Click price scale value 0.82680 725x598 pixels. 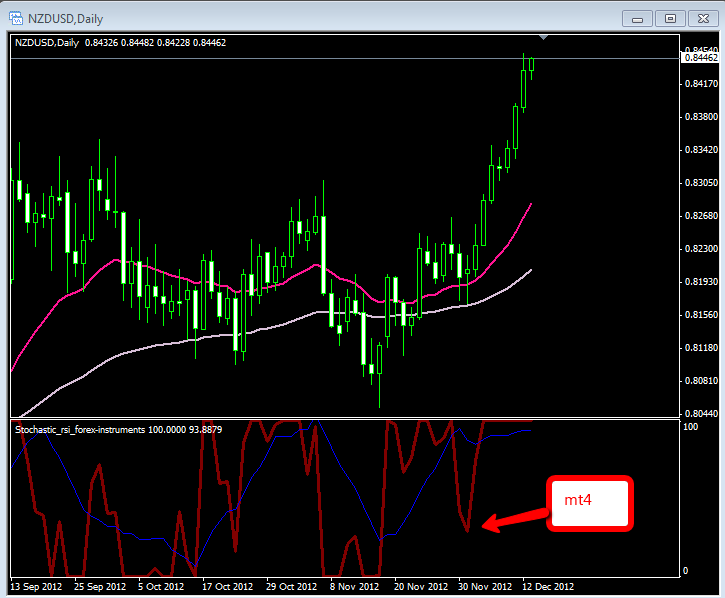point(701,216)
